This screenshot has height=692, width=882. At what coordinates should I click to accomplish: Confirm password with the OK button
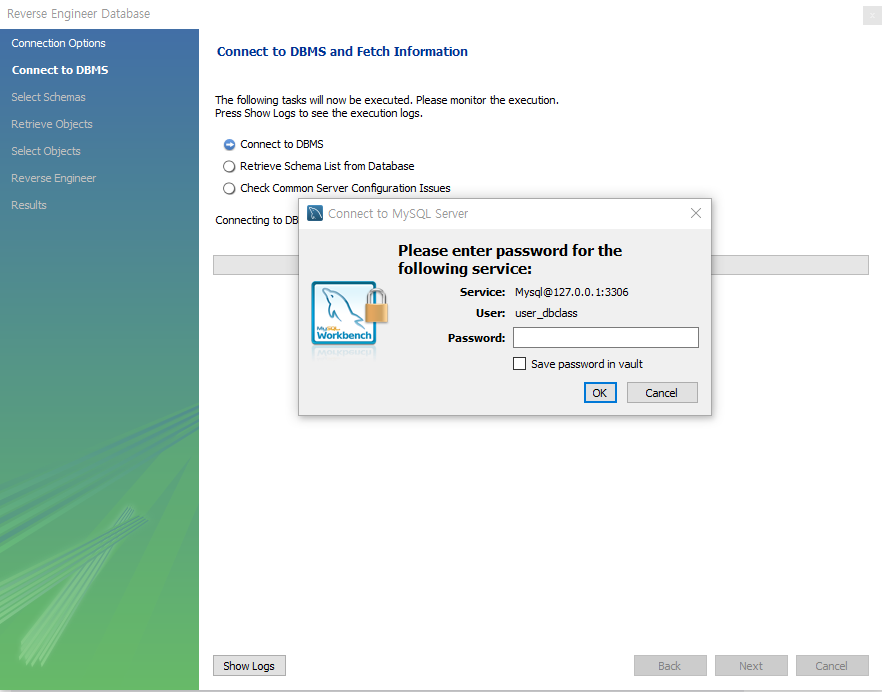click(x=600, y=393)
